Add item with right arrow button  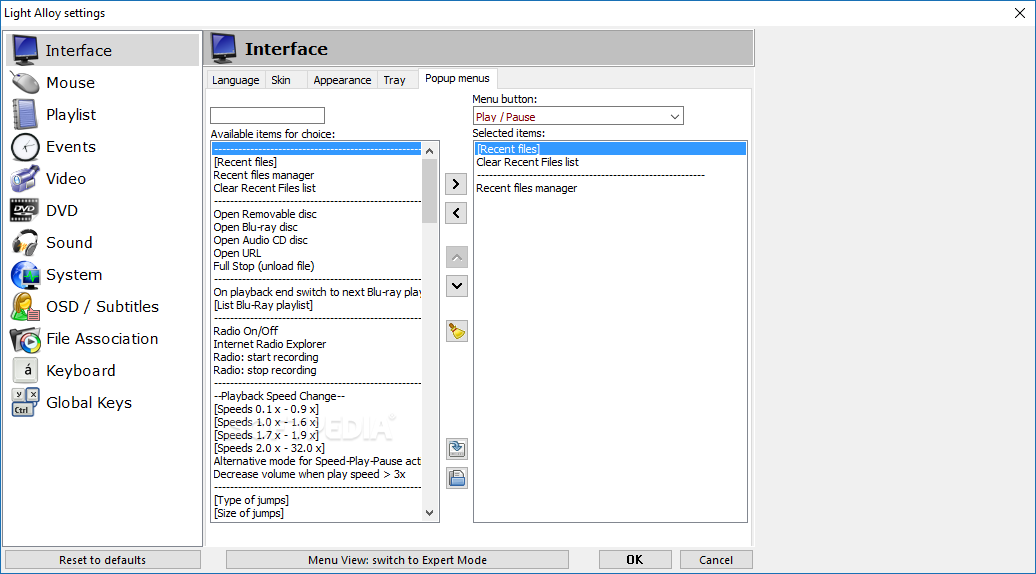tap(456, 184)
